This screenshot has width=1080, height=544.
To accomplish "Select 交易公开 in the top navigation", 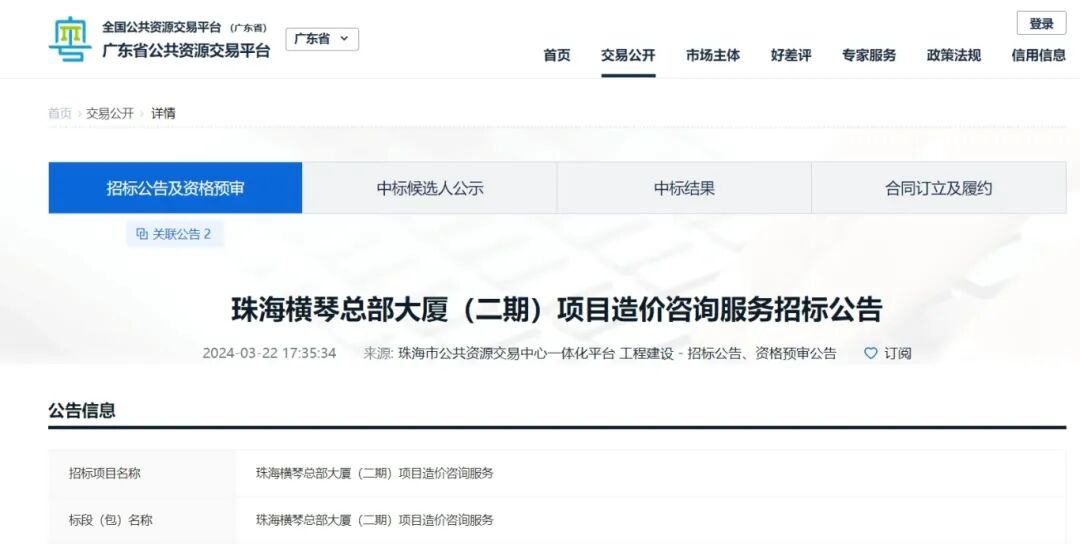I will click(x=627, y=55).
